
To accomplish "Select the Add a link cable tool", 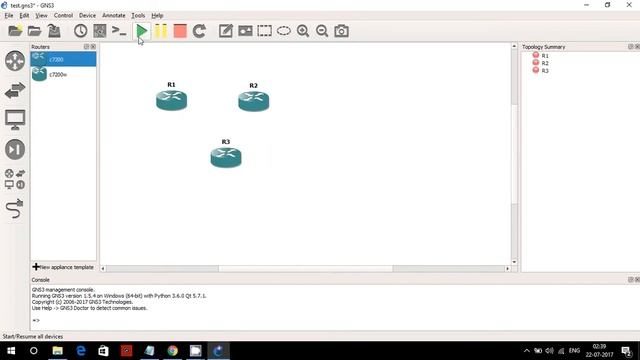I will tap(15, 209).
